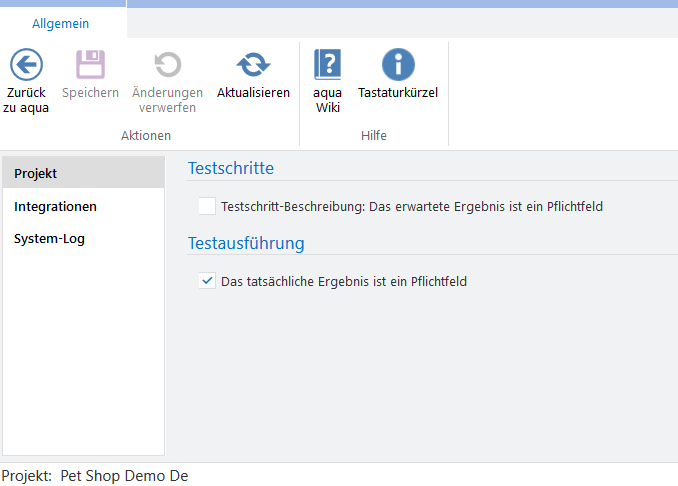Click the Testschritte section heading
The width and height of the screenshot is (678, 486).
tap(230, 168)
